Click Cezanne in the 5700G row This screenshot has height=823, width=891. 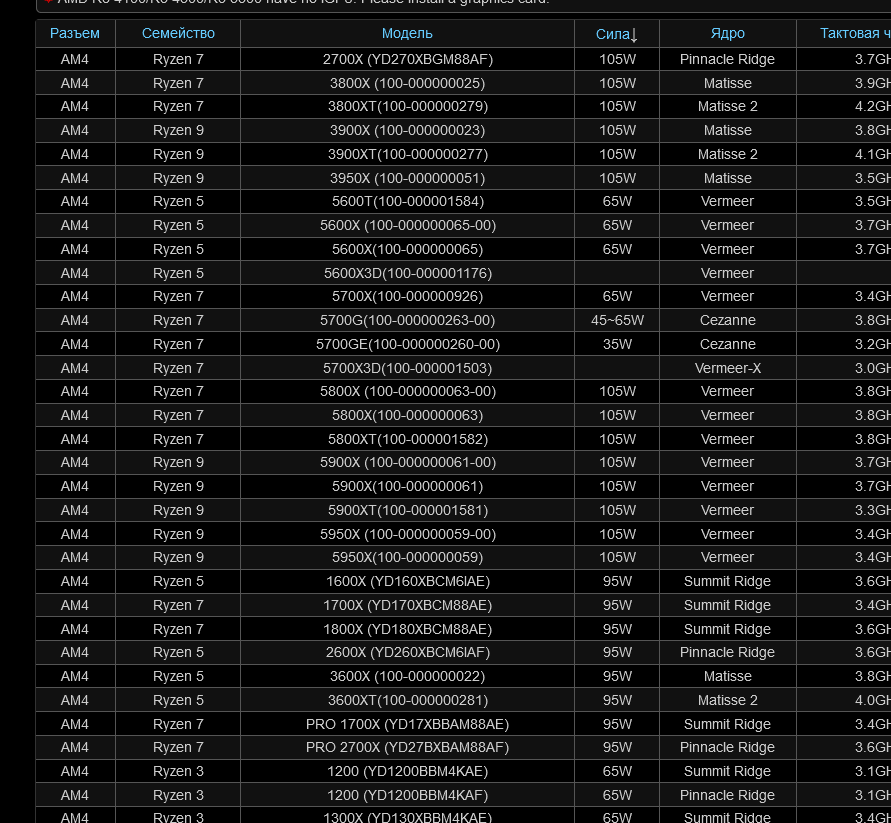(x=727, y=320)
